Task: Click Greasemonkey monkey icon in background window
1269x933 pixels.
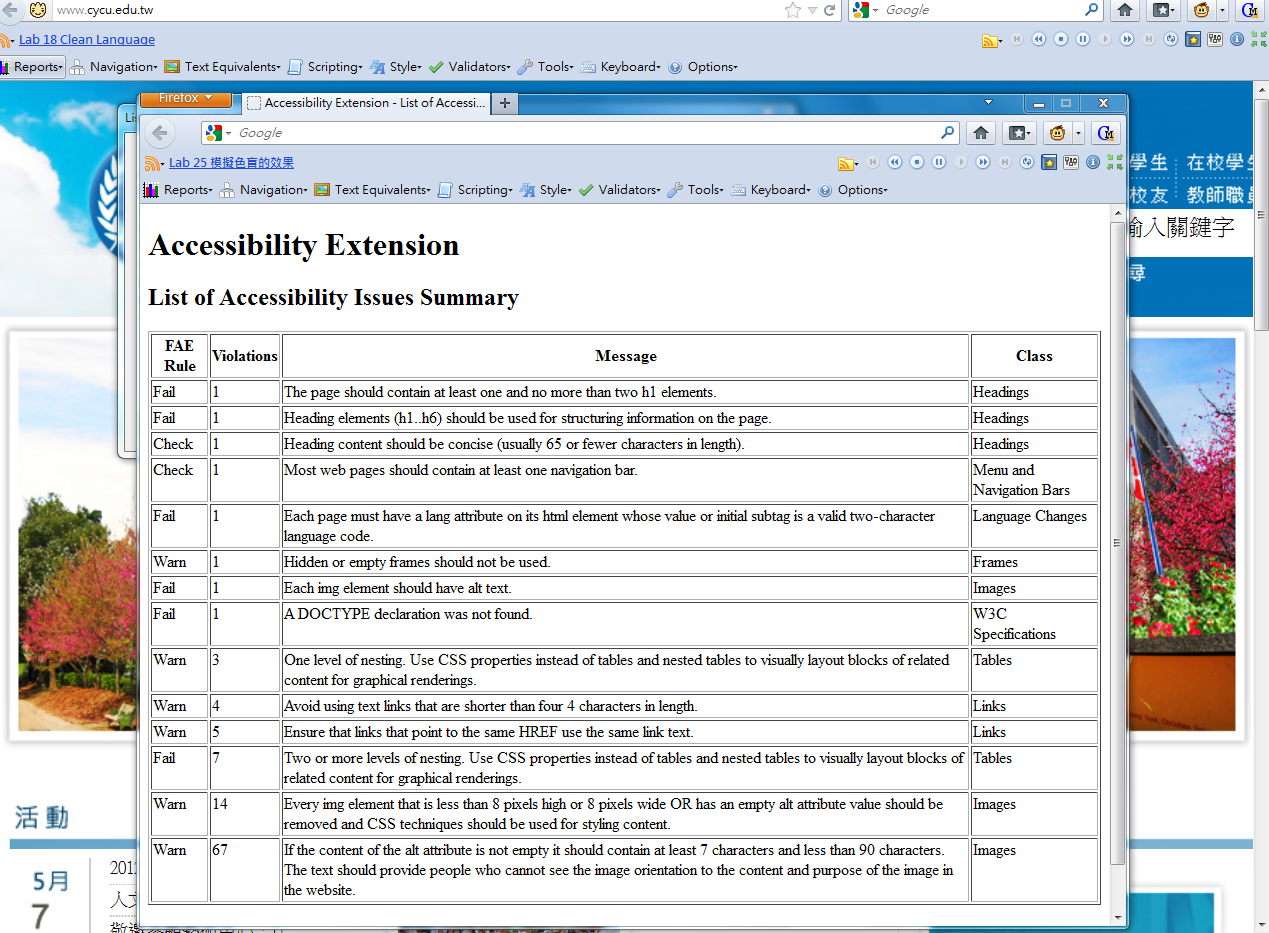Action: point(1200,10)
